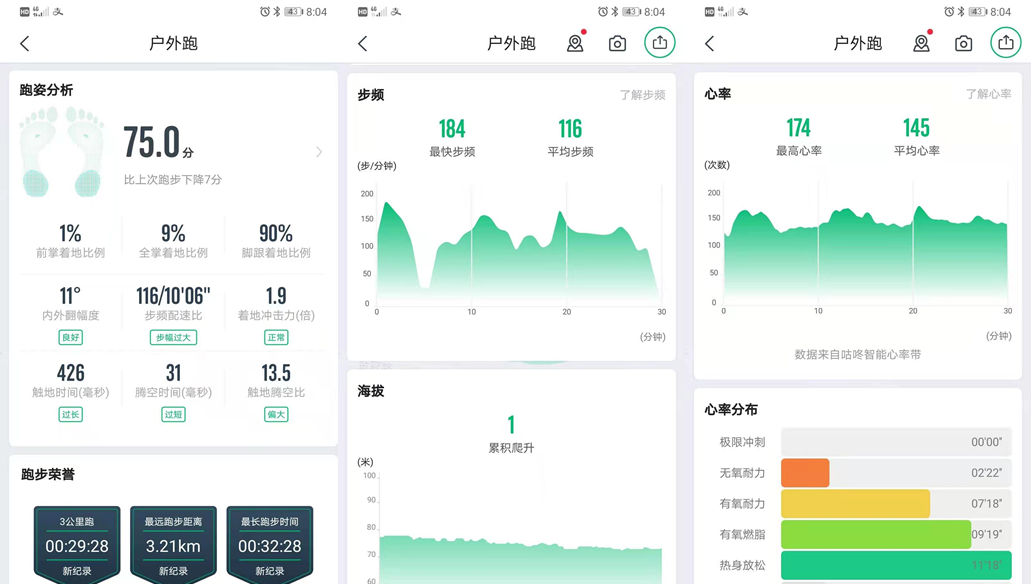The image size is (1031, 584).
Task: Tap 全掌着地比例 9% value
Action: pyautogui.click(x=173, y=233)
